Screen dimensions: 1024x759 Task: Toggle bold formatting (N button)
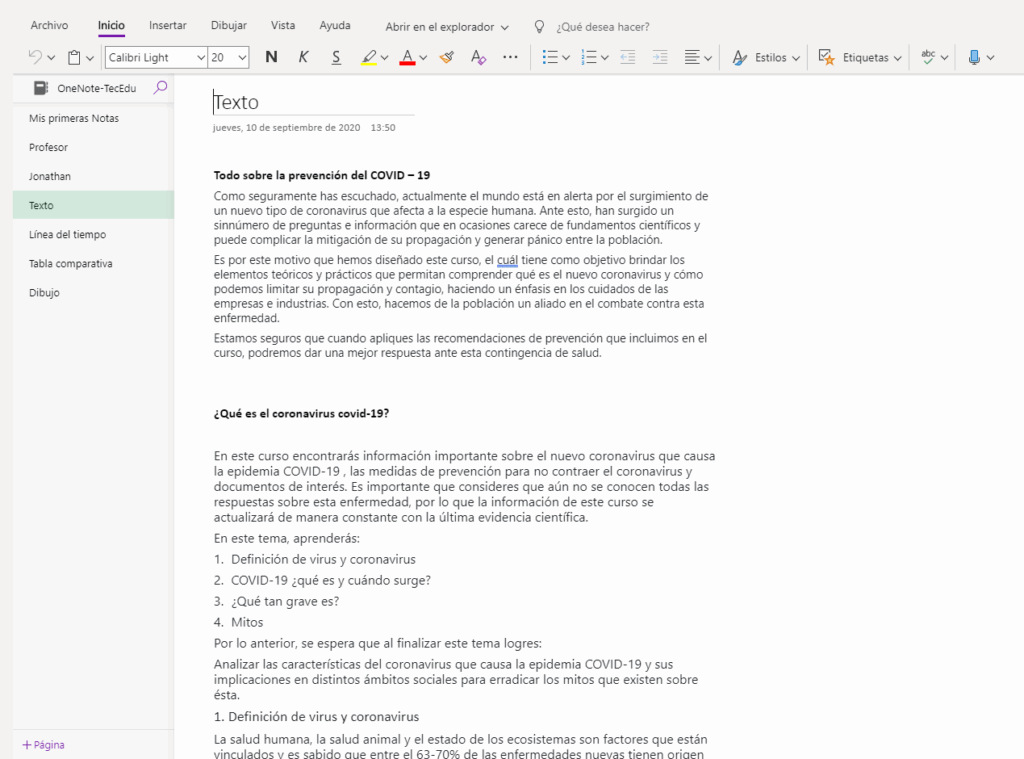[x=271, y=58]
